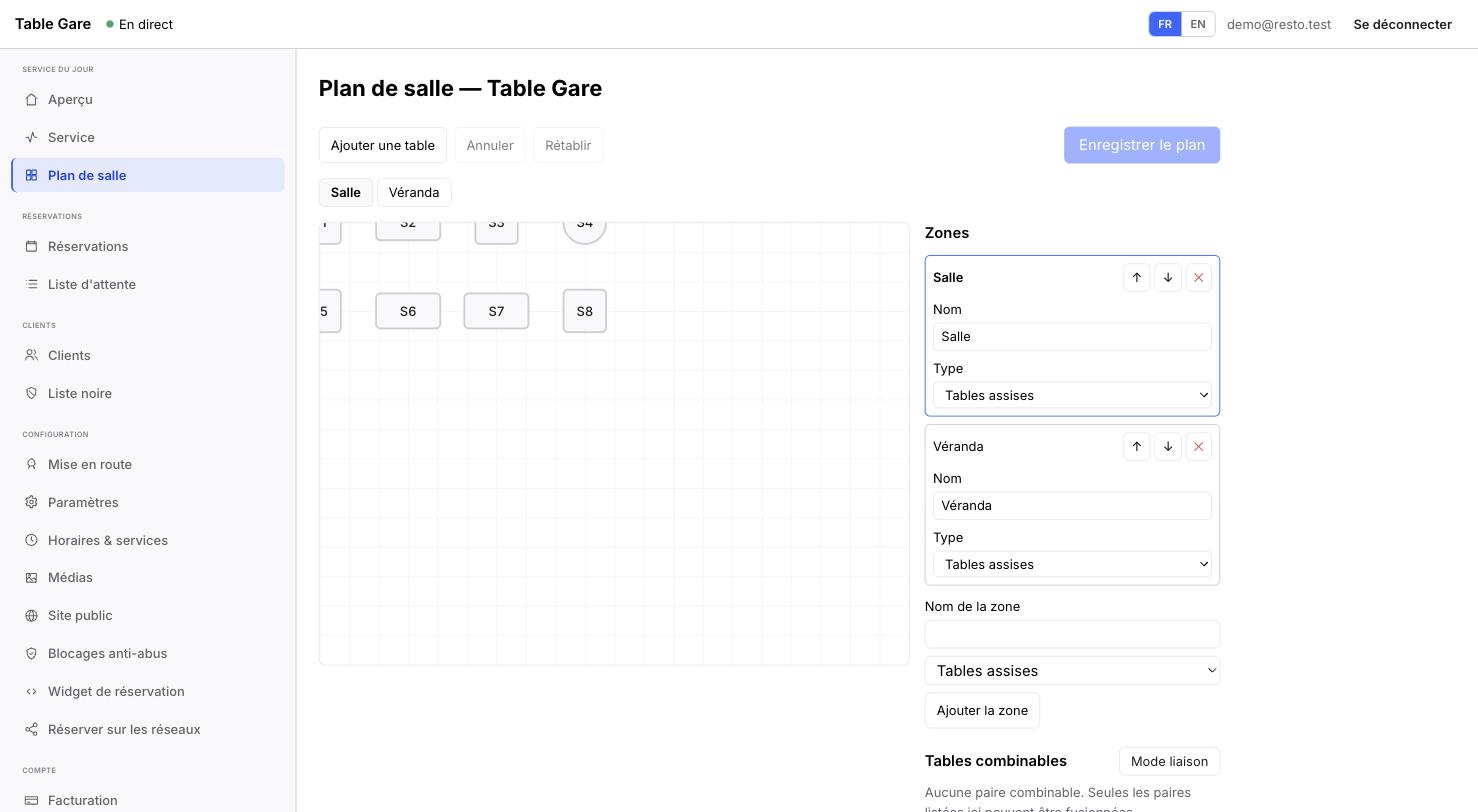Open Widget de réservation
This screenshot has width=1478, height=812.
148,692
